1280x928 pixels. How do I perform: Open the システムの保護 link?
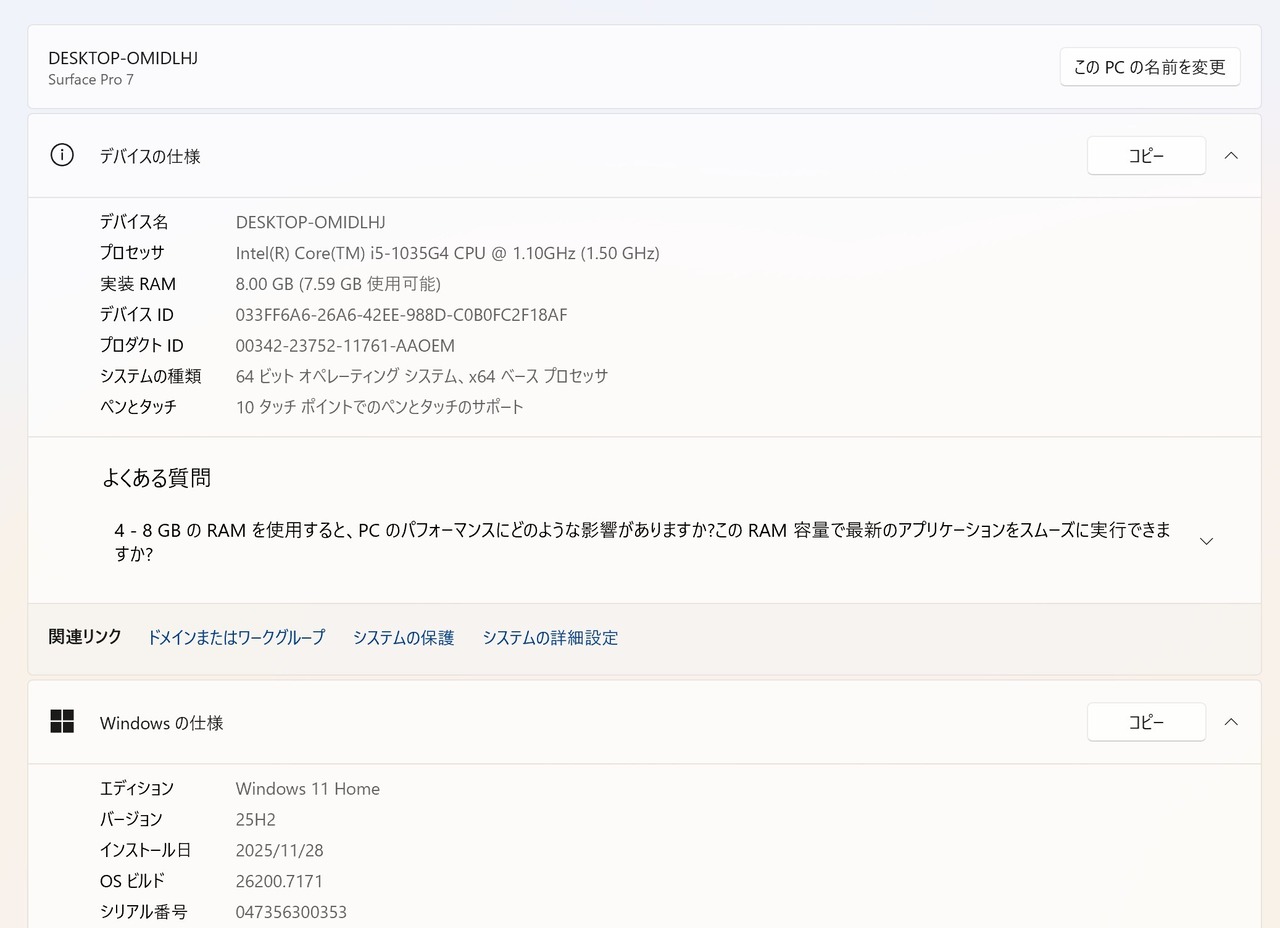click(x=403, y=638)
